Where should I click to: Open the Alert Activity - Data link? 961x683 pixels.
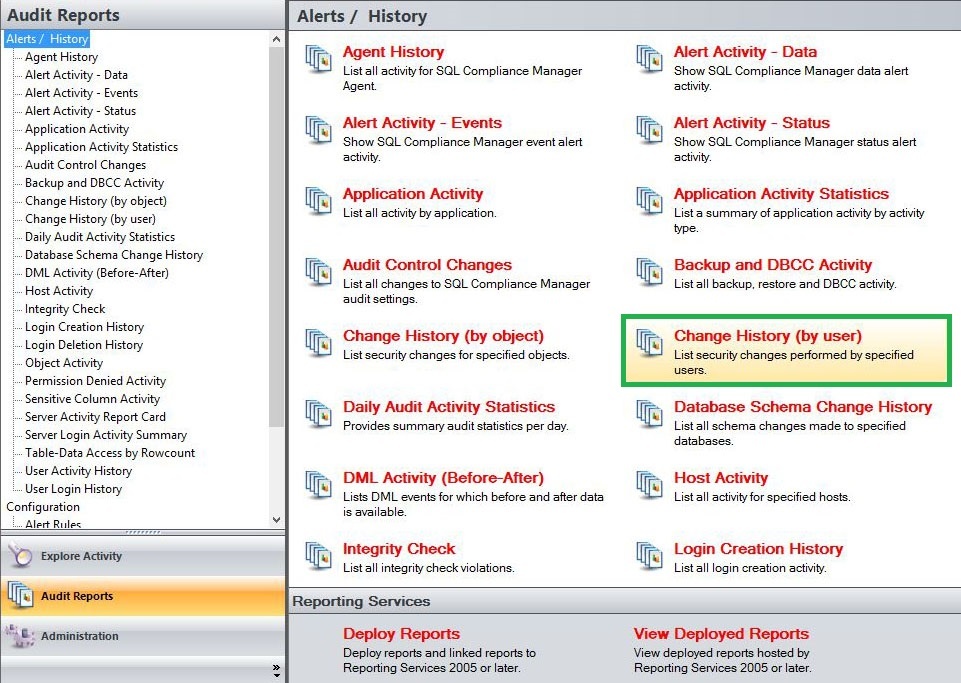(745, 52)
